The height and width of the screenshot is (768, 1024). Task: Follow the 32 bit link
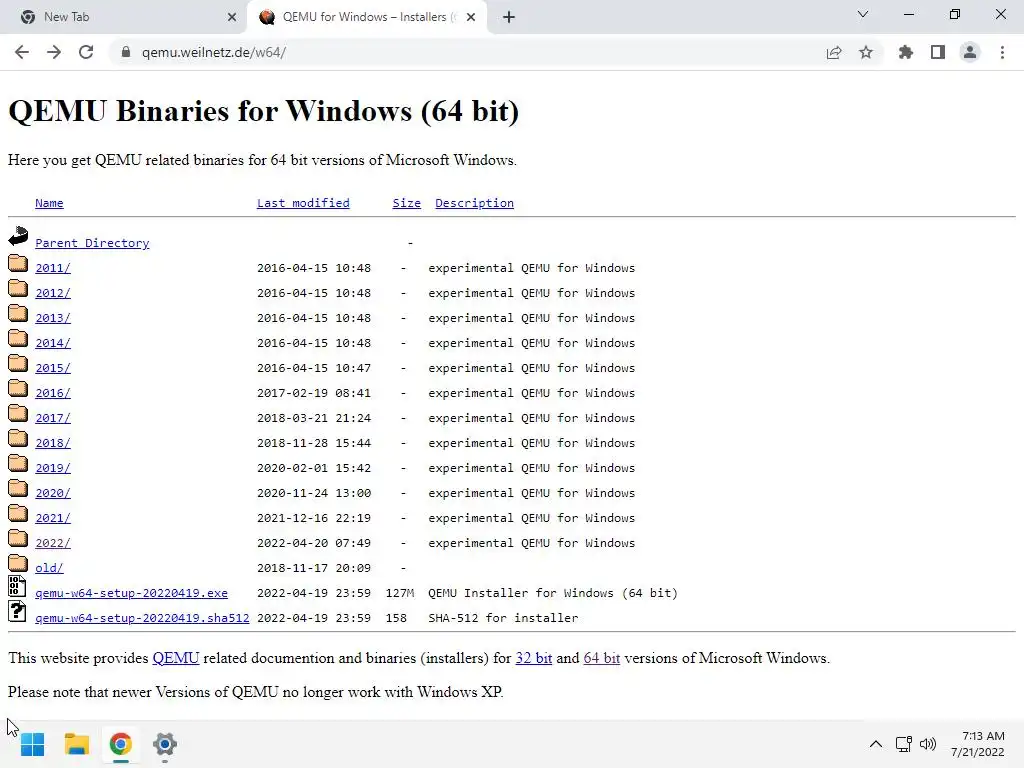click(534, 658)
